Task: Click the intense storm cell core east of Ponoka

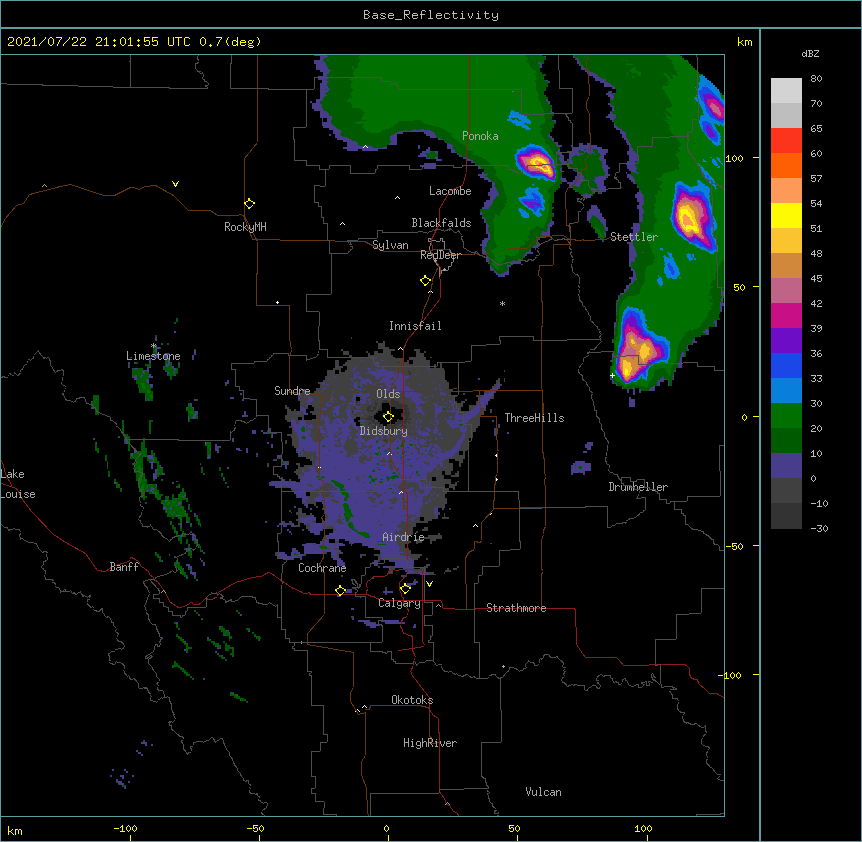Action: 537,163
